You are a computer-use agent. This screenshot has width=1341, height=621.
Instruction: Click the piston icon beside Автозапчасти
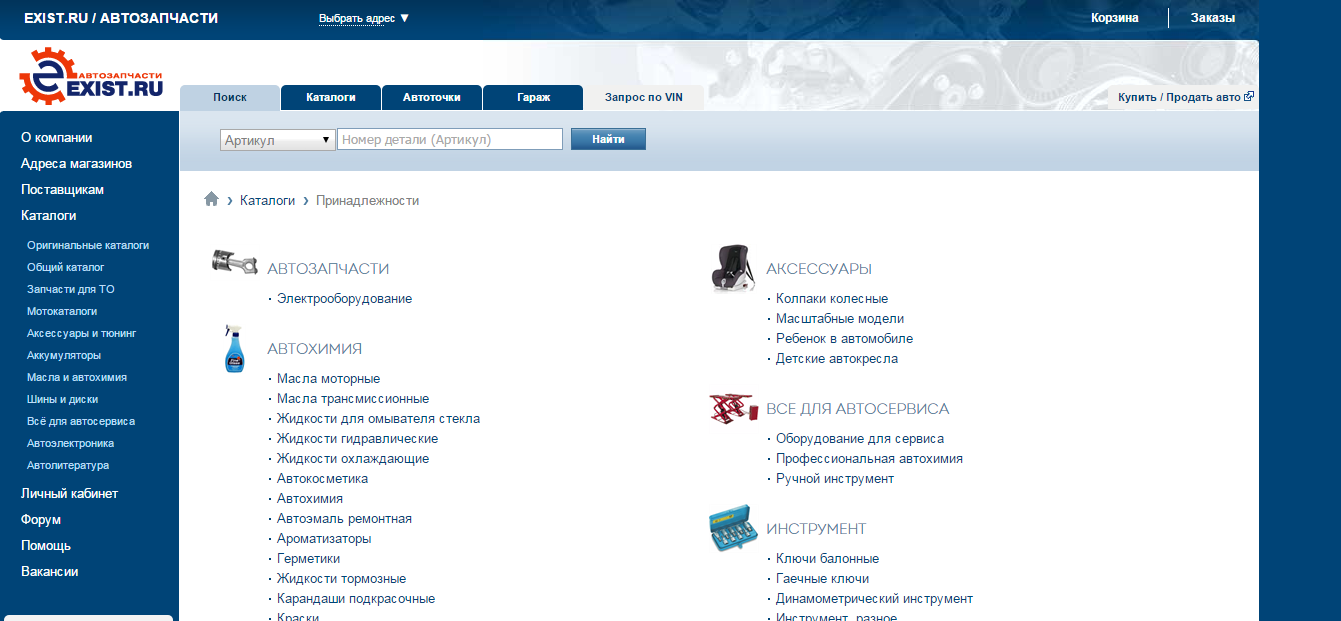(x=235, y=262)
